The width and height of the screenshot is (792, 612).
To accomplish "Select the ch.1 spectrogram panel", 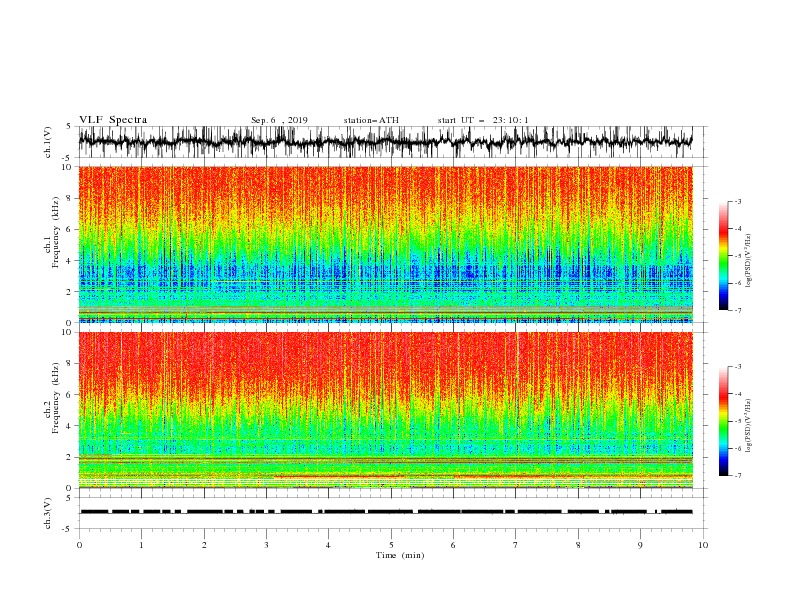I will click(385, 244).
